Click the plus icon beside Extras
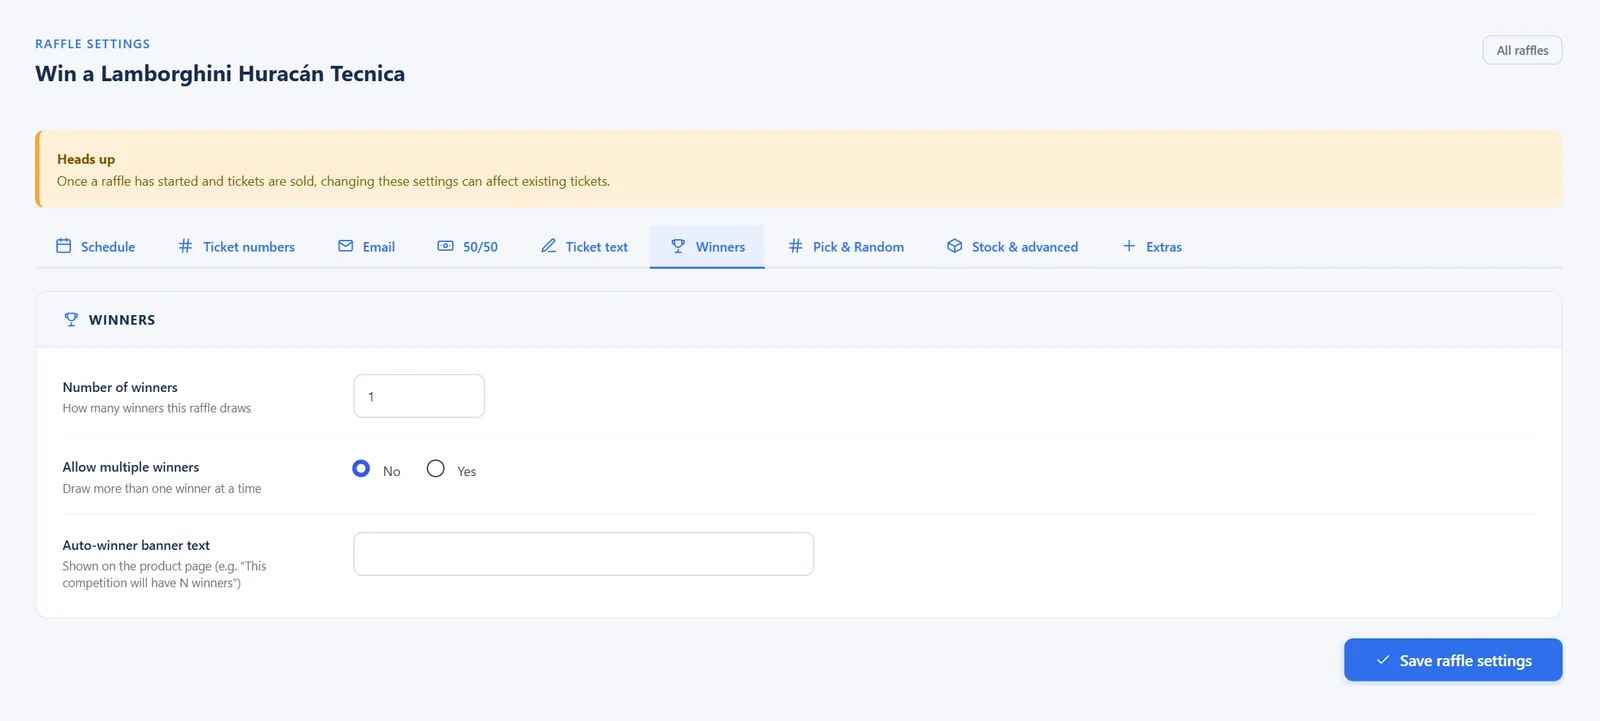Viewport: 1600px width, 721px height. click(1129, 246)
